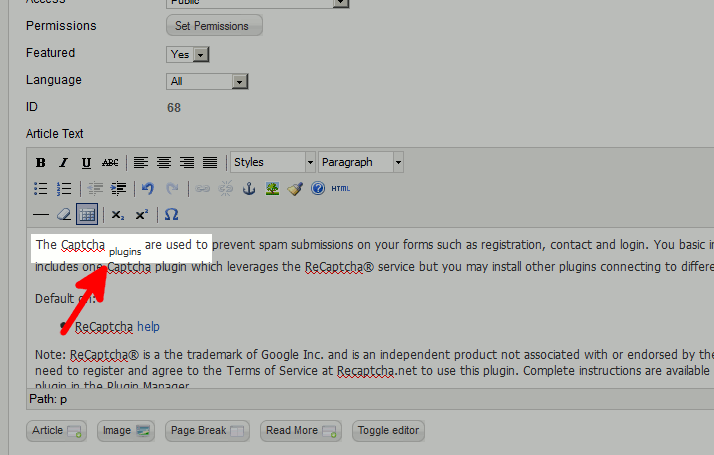Insert an unordered bullet list
Viewport: 714px width, 455px height.
click(41, 189)
